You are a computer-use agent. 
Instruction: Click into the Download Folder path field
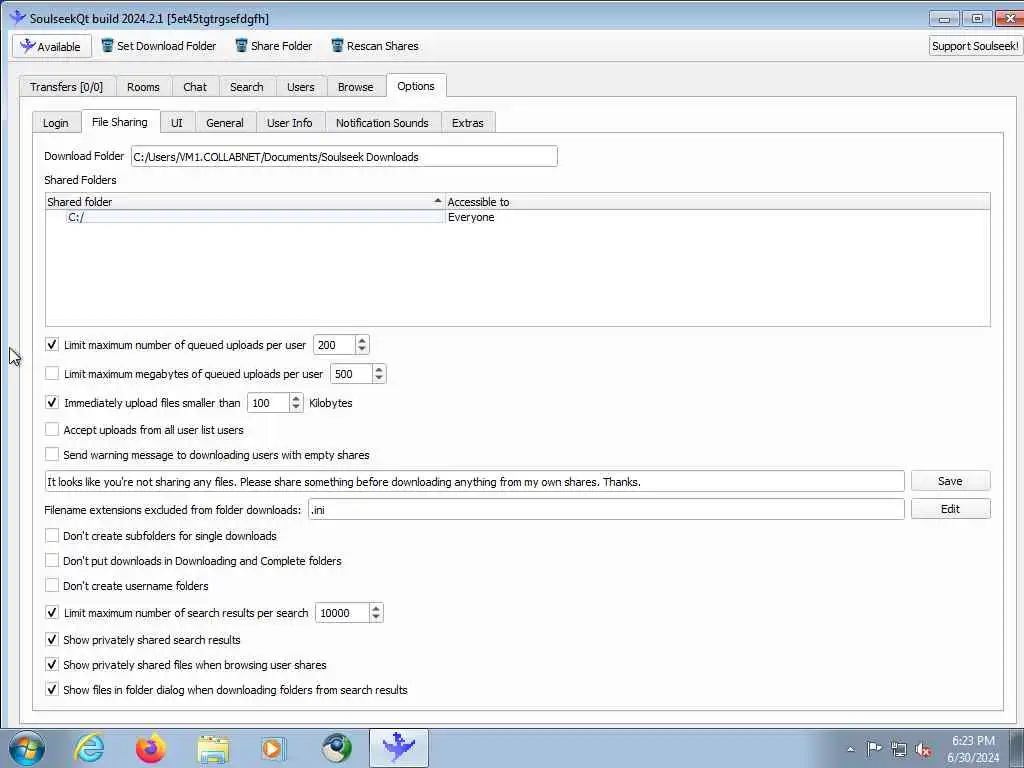pyautogui.click(x=344, y=156)
